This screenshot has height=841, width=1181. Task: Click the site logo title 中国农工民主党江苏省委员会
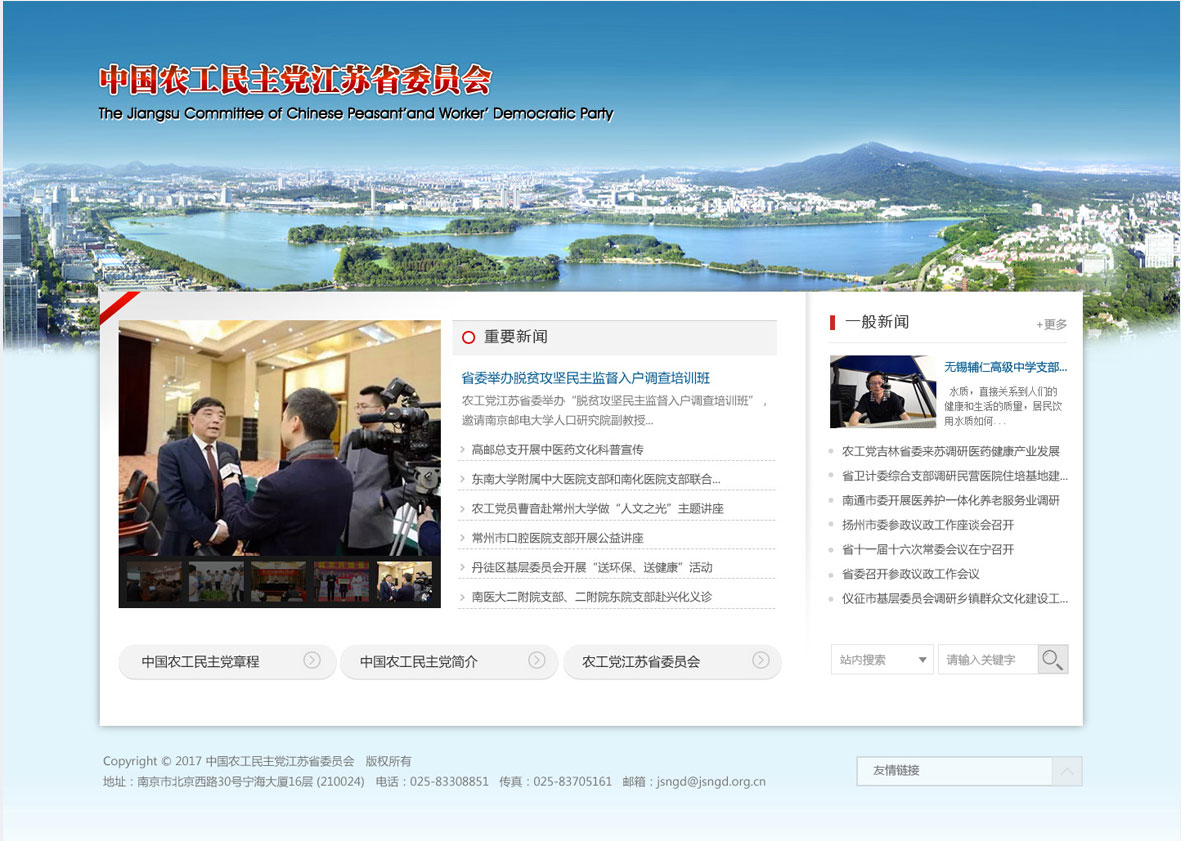pyautogui.click(x=295, y=80)
